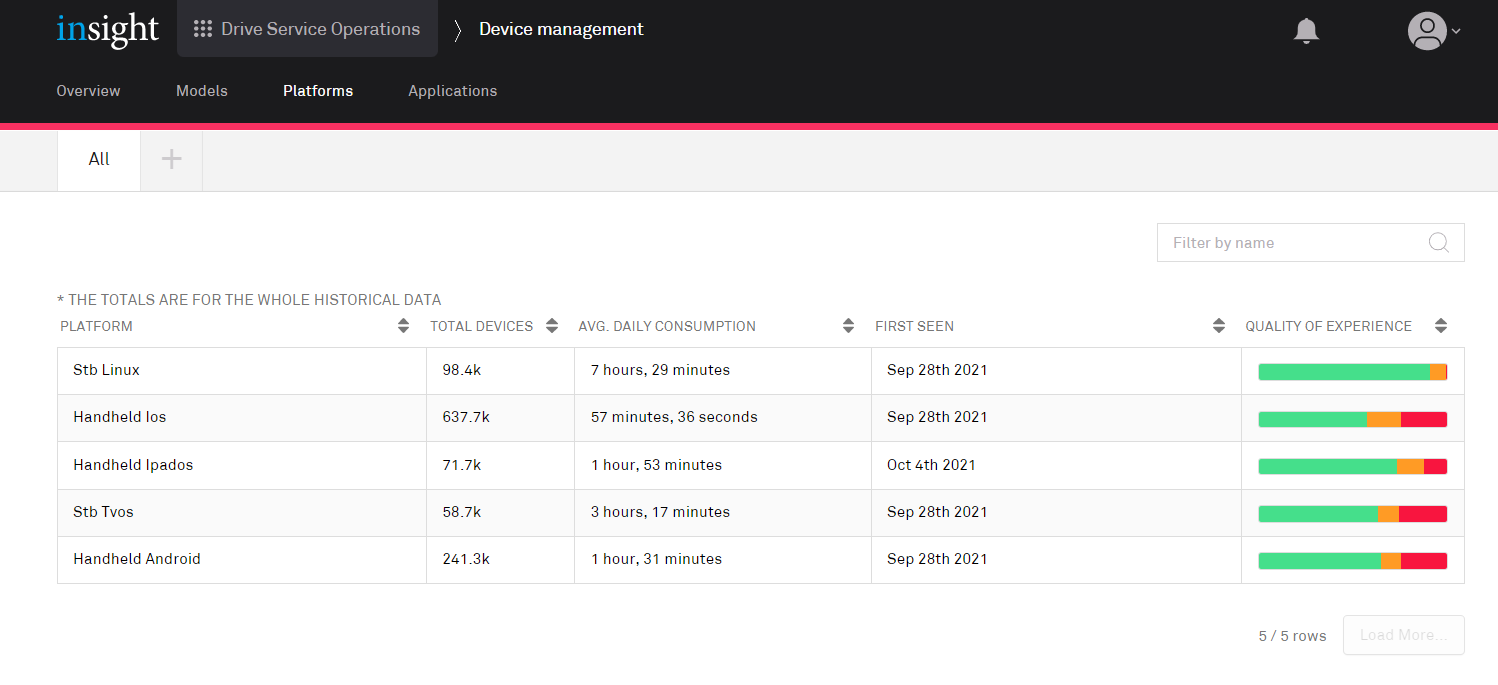Viewport: 1498px width, 685px height.
Task: Open Drive Service Operations app switcher
Action: [307, 29]
